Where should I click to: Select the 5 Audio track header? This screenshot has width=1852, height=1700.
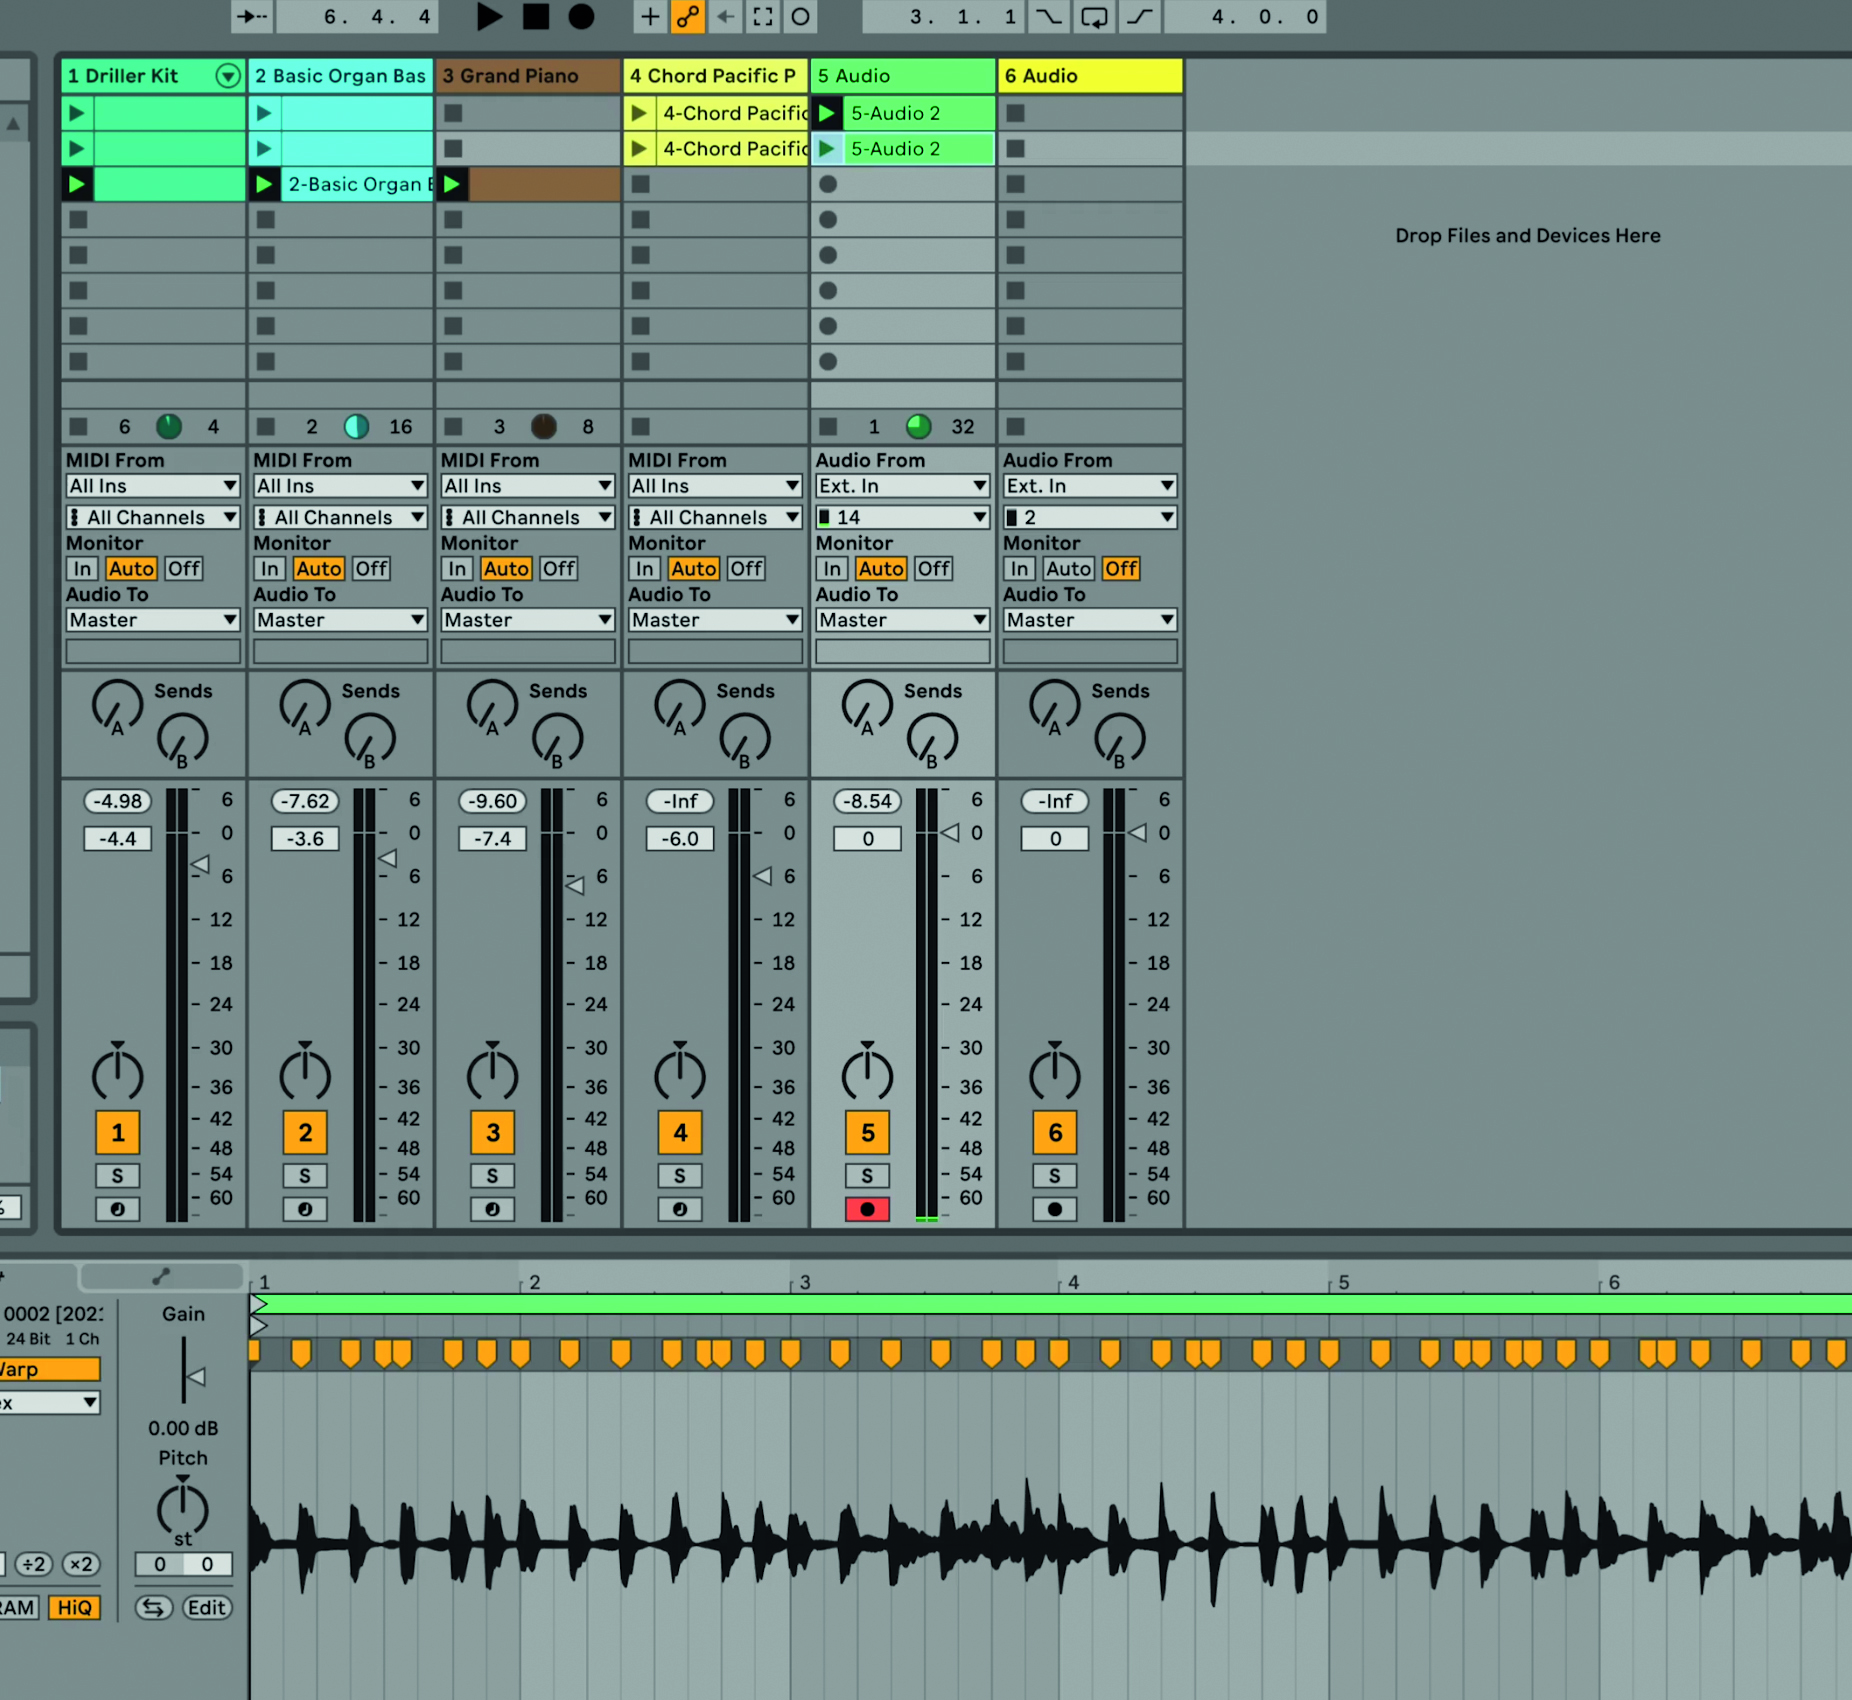pos(903,76)
